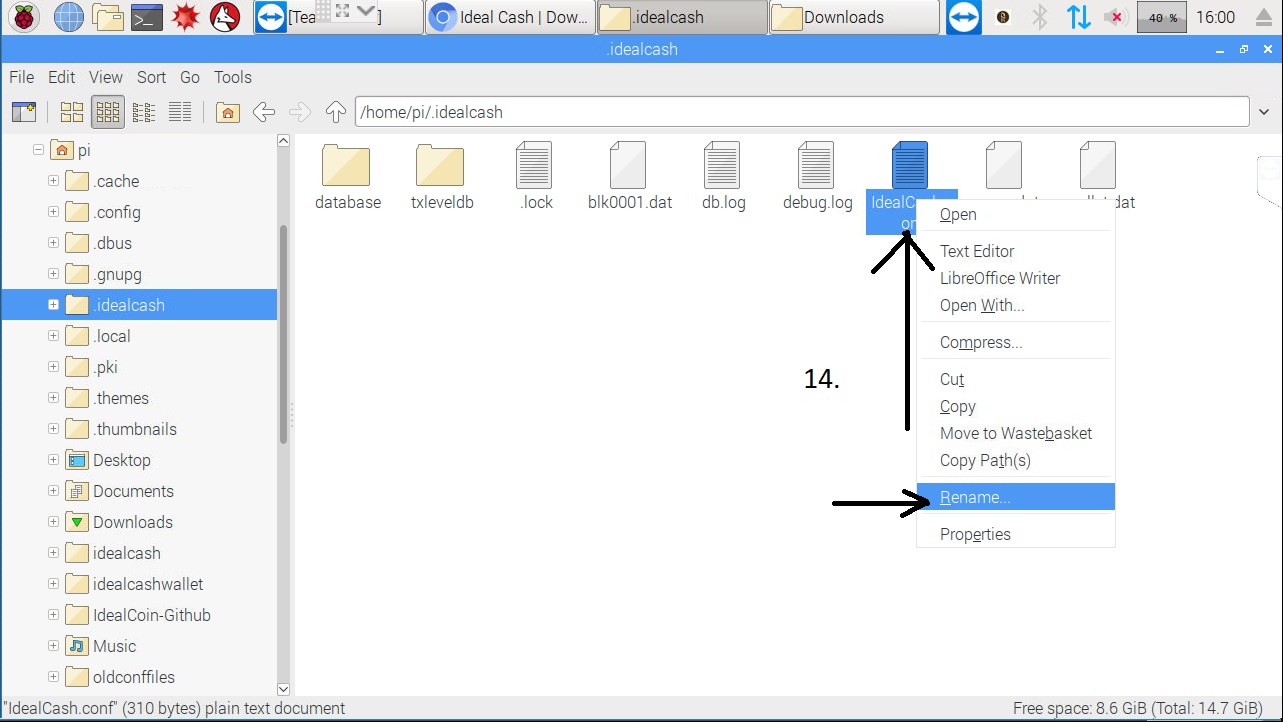This screenshot has height=722, width=1283.
Task: Select IdealCoin-Github in the folder tree
Action: [152, 615]
